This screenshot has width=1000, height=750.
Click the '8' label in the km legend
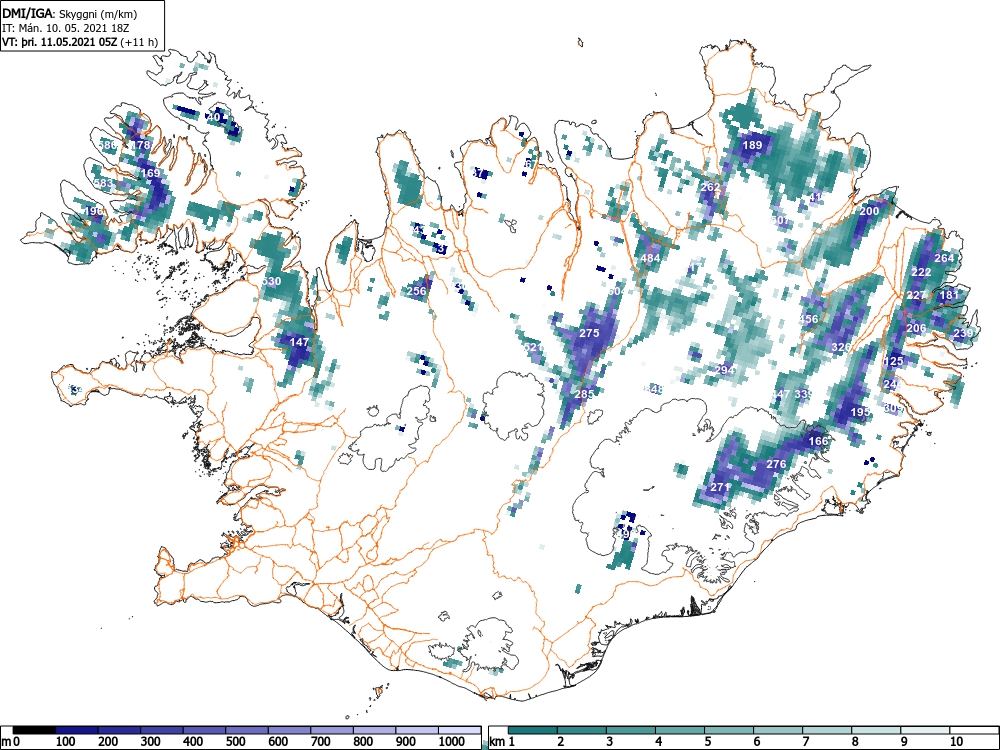855,742
